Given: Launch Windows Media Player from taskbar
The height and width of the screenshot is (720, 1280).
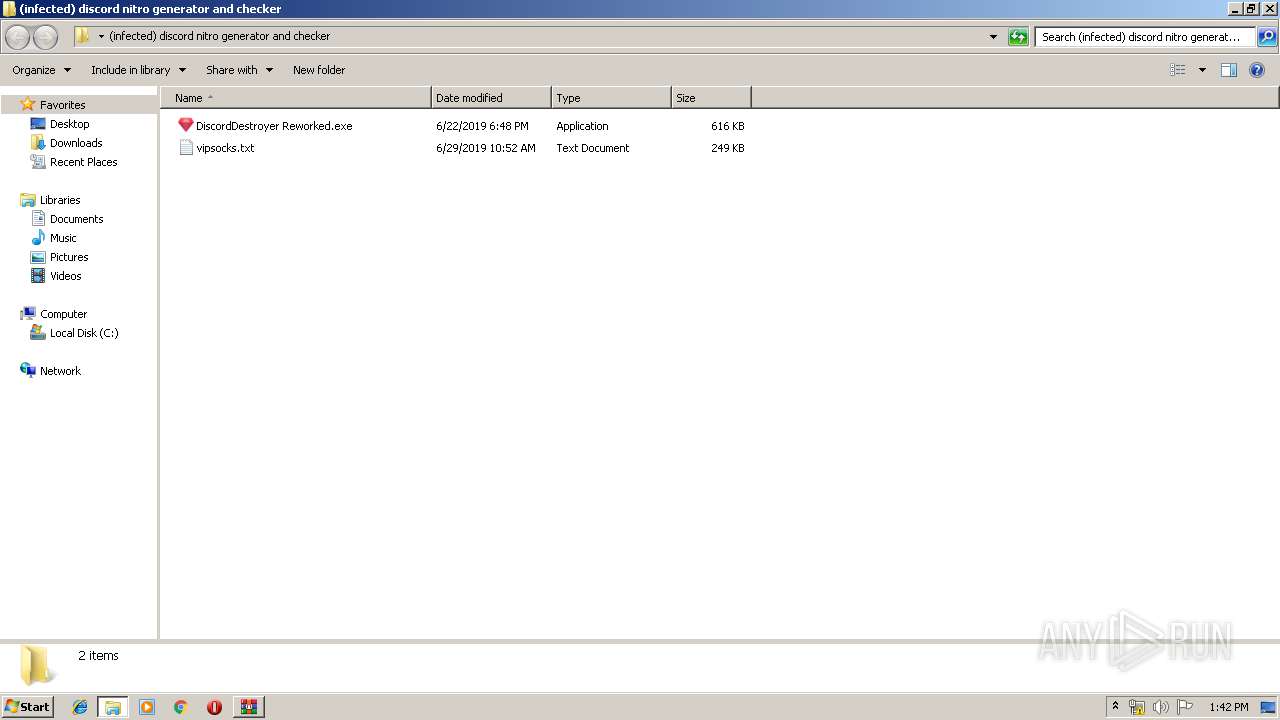Looking at the screenshot, I should [147, 707].
